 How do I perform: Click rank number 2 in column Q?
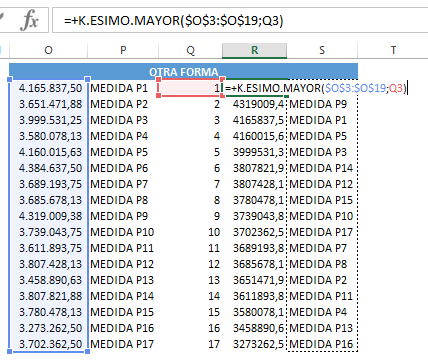click(217, 104)
